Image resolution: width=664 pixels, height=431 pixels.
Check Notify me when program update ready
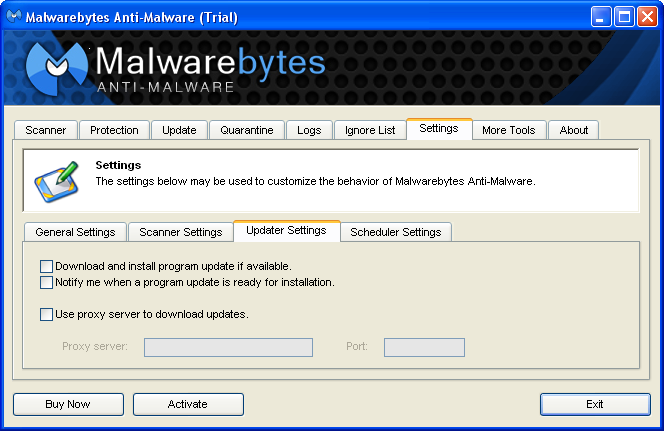pyautogui.click(x=46, y=282)
